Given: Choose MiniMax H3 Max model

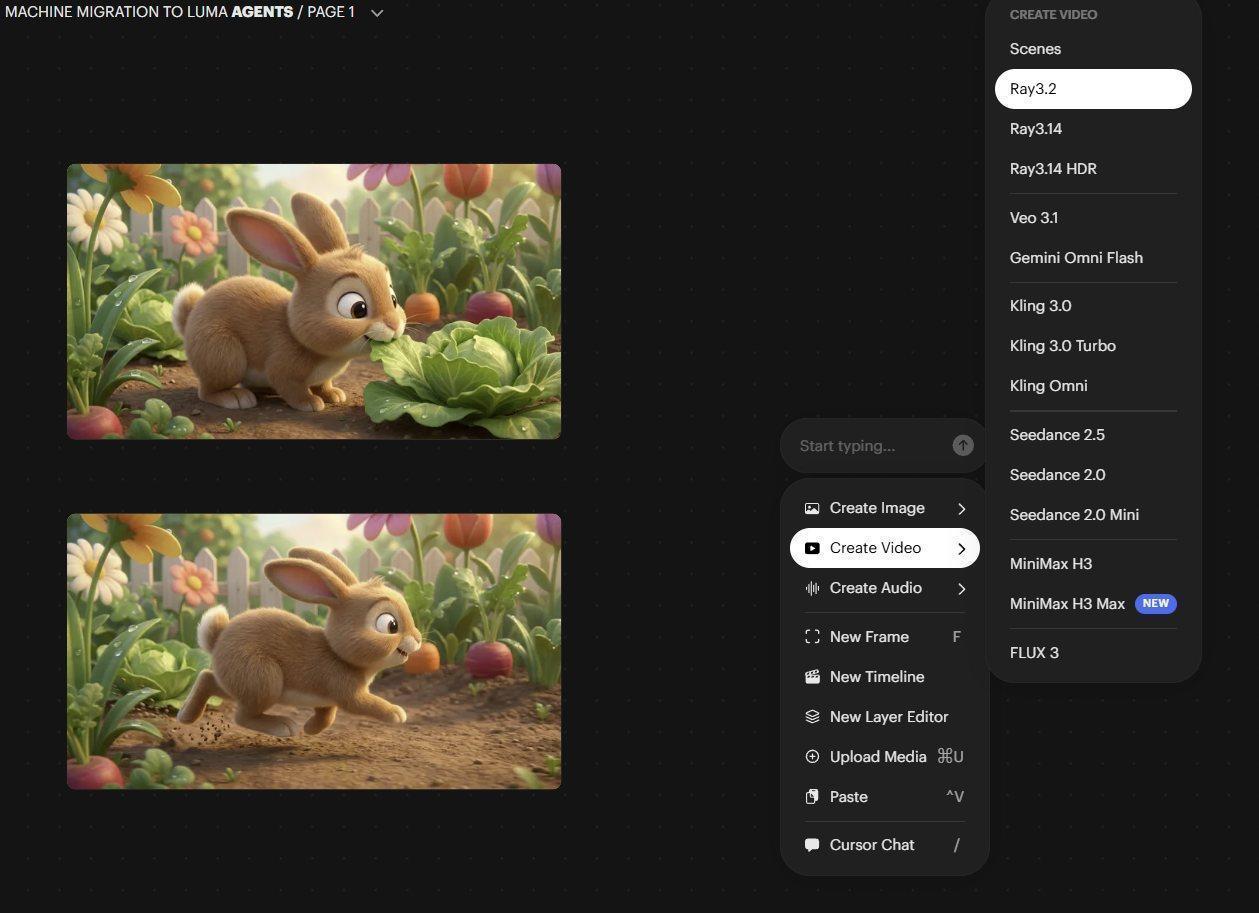Looking at the screenshot, I should point(1093,604).
